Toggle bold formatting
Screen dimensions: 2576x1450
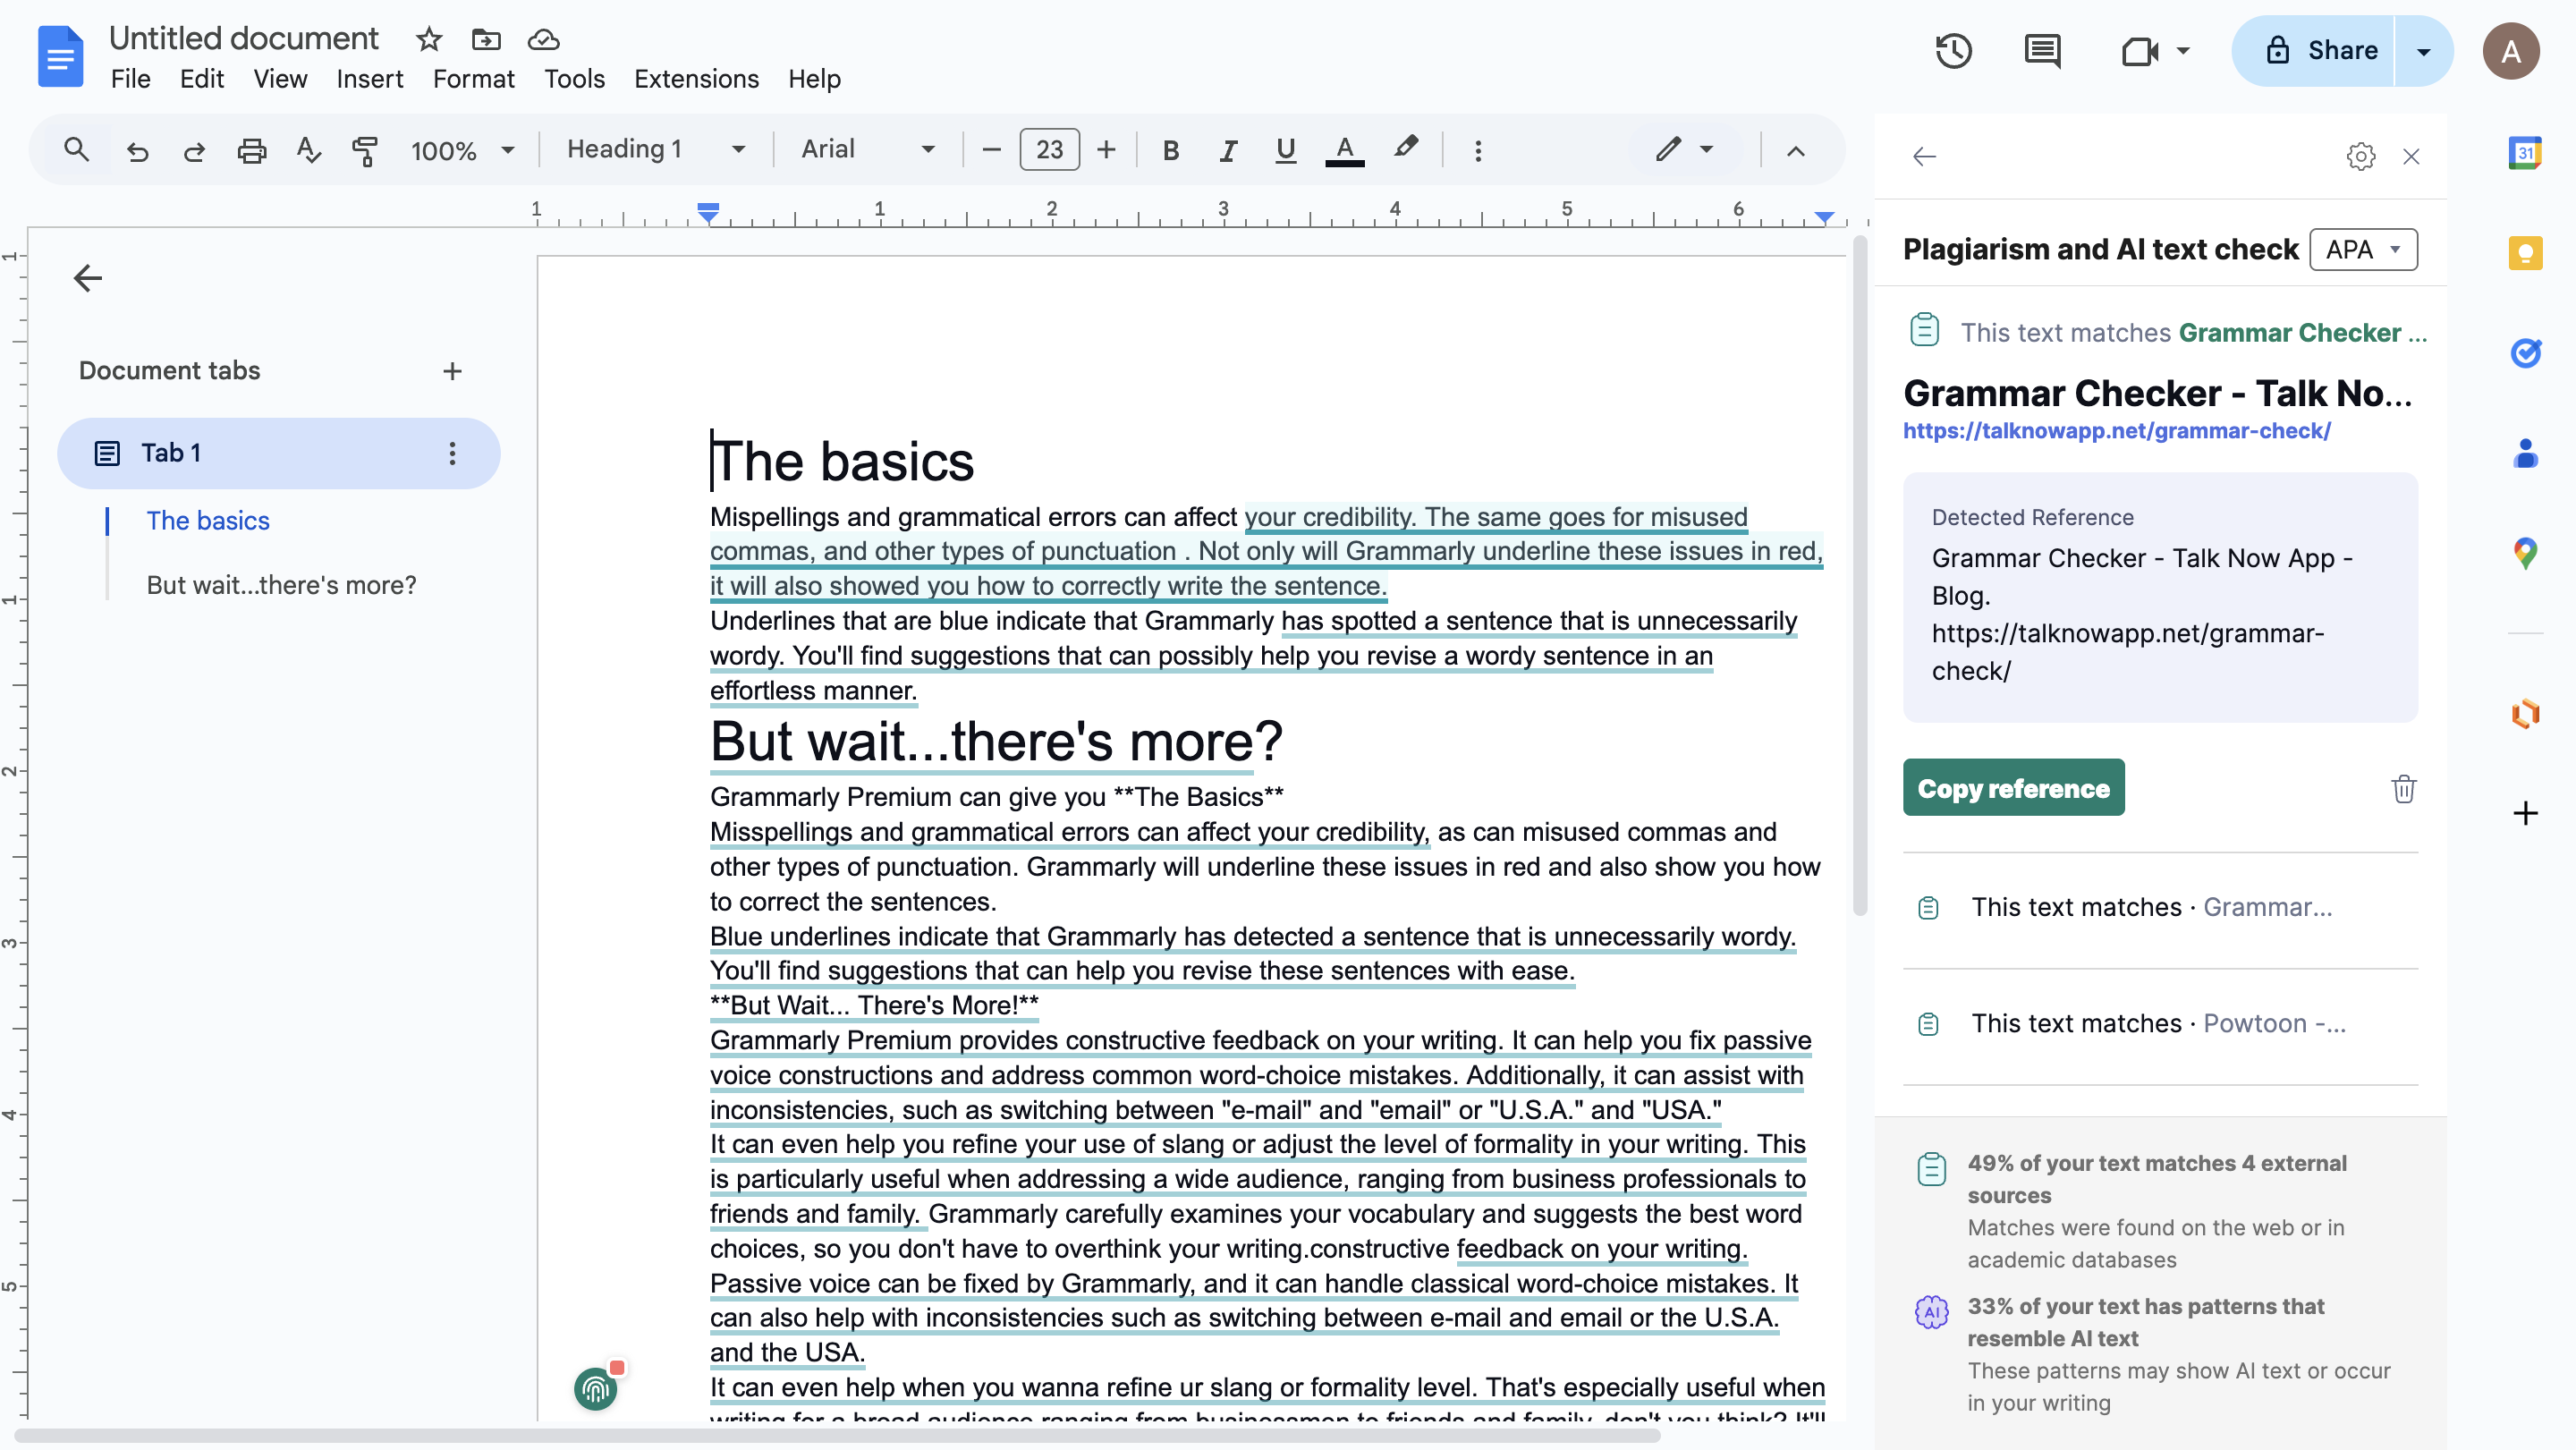pyautogui.click(x=1169, y=150)
